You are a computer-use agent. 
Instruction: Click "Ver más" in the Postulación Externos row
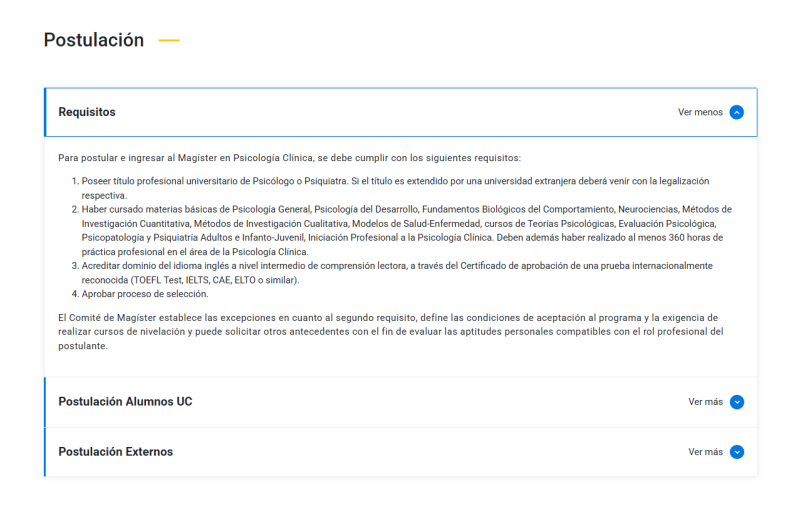[x=705, y=452]
